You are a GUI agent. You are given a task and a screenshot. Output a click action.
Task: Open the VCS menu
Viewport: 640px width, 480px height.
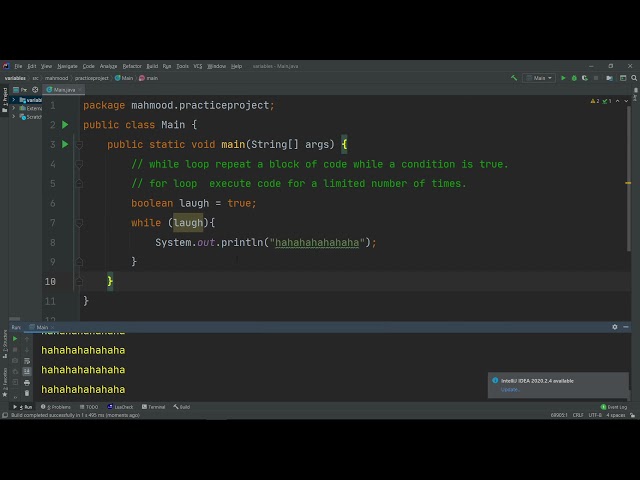198,66
